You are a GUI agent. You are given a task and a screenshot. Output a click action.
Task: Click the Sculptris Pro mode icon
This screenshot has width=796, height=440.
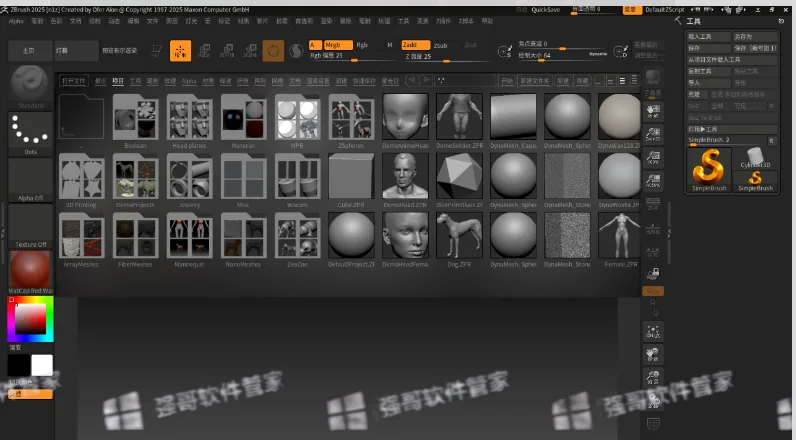[x=296, y=51]
